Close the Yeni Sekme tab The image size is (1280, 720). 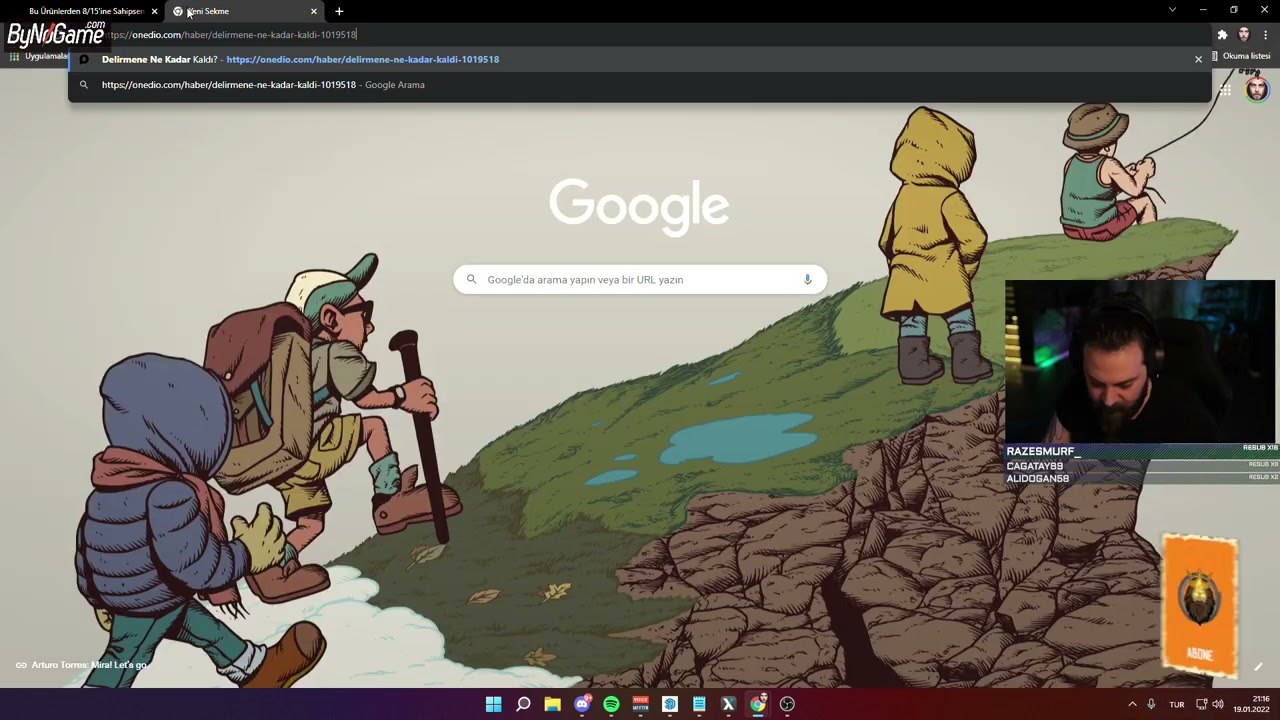click(x=313, y=11)
